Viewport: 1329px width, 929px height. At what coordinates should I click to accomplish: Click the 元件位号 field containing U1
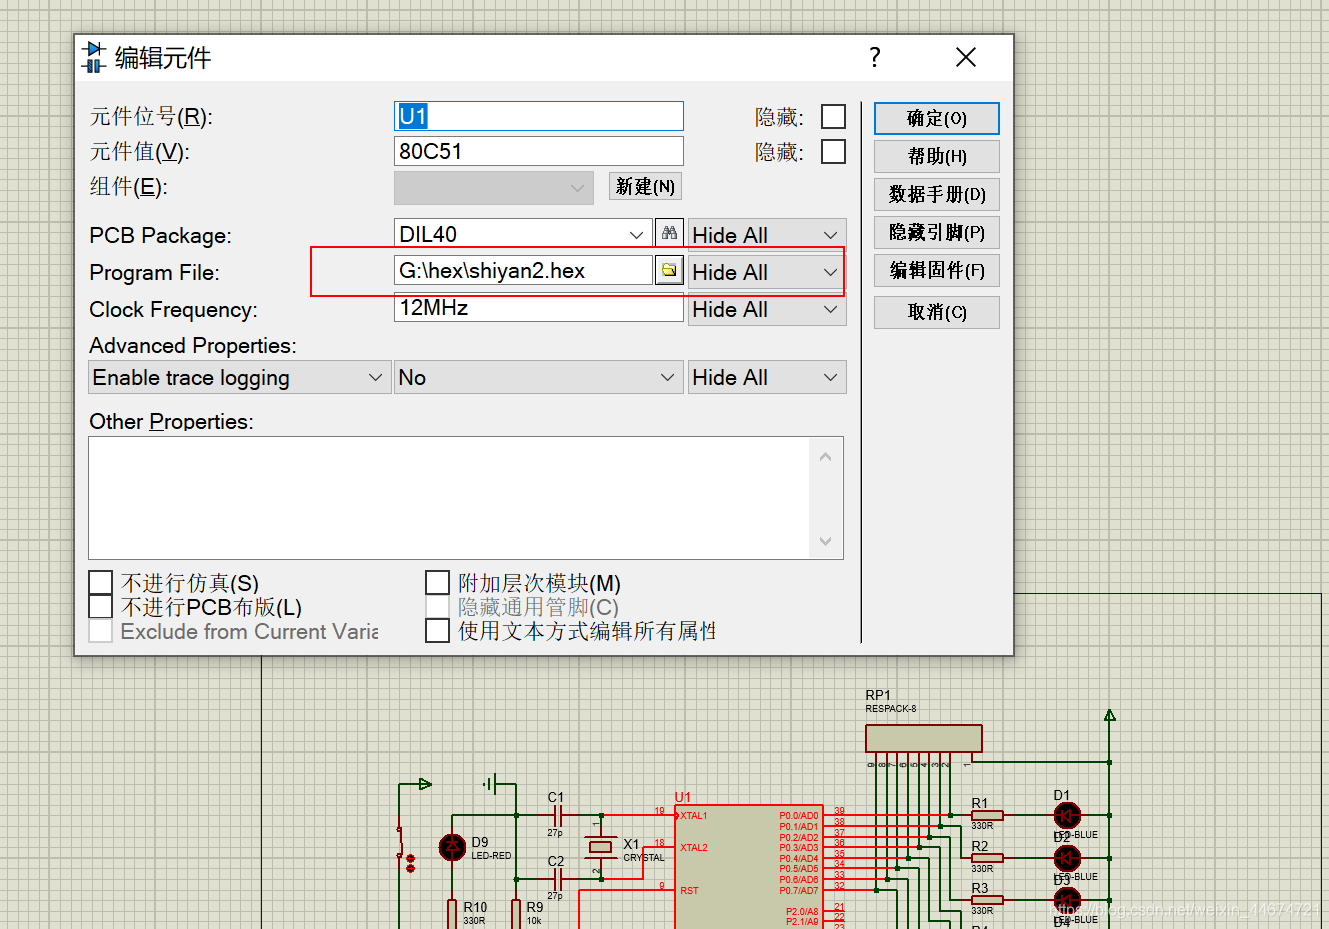pyautogui.click(x=539, y=116)
